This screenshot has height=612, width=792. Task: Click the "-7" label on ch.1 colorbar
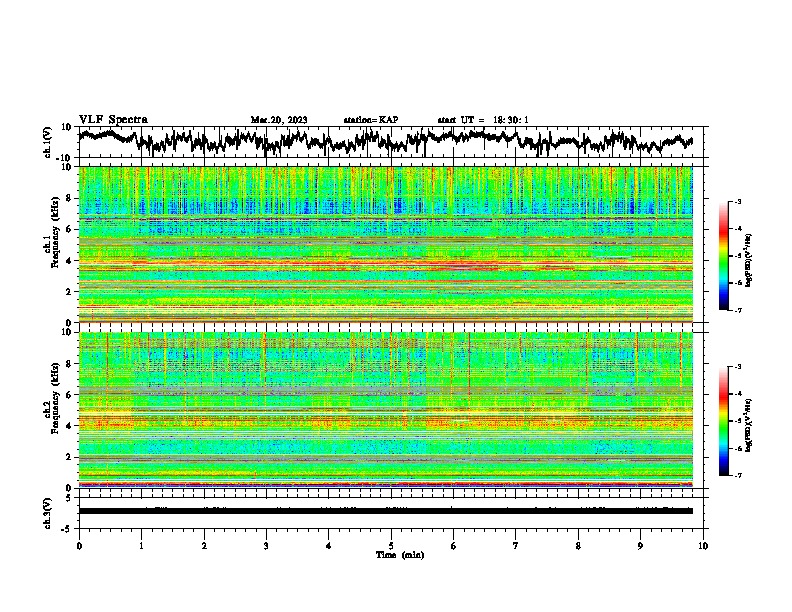738,310
